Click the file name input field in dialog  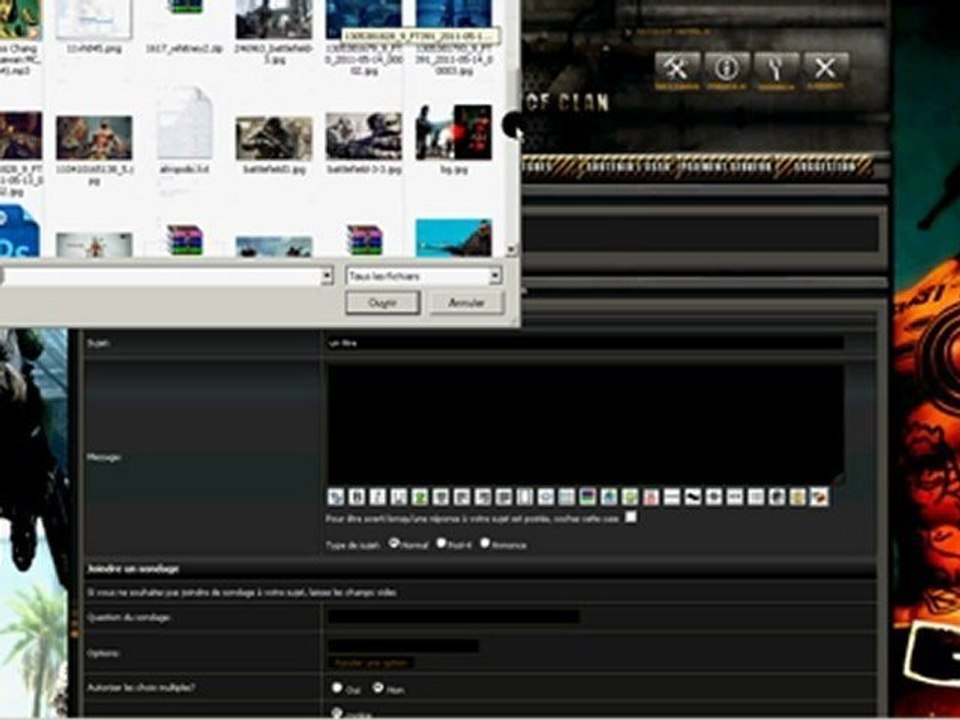(162, 276)
